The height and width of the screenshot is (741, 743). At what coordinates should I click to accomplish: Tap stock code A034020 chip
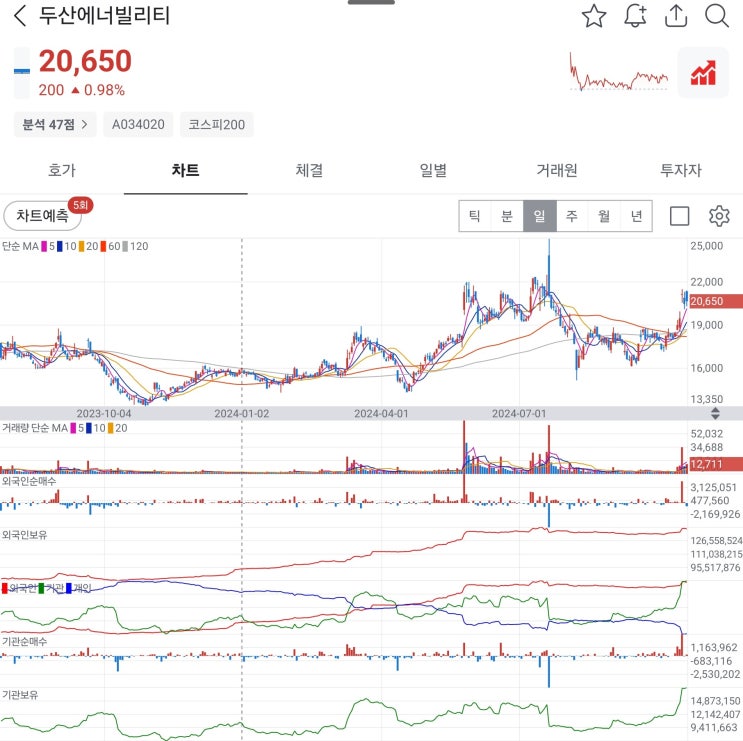point(138,125)
